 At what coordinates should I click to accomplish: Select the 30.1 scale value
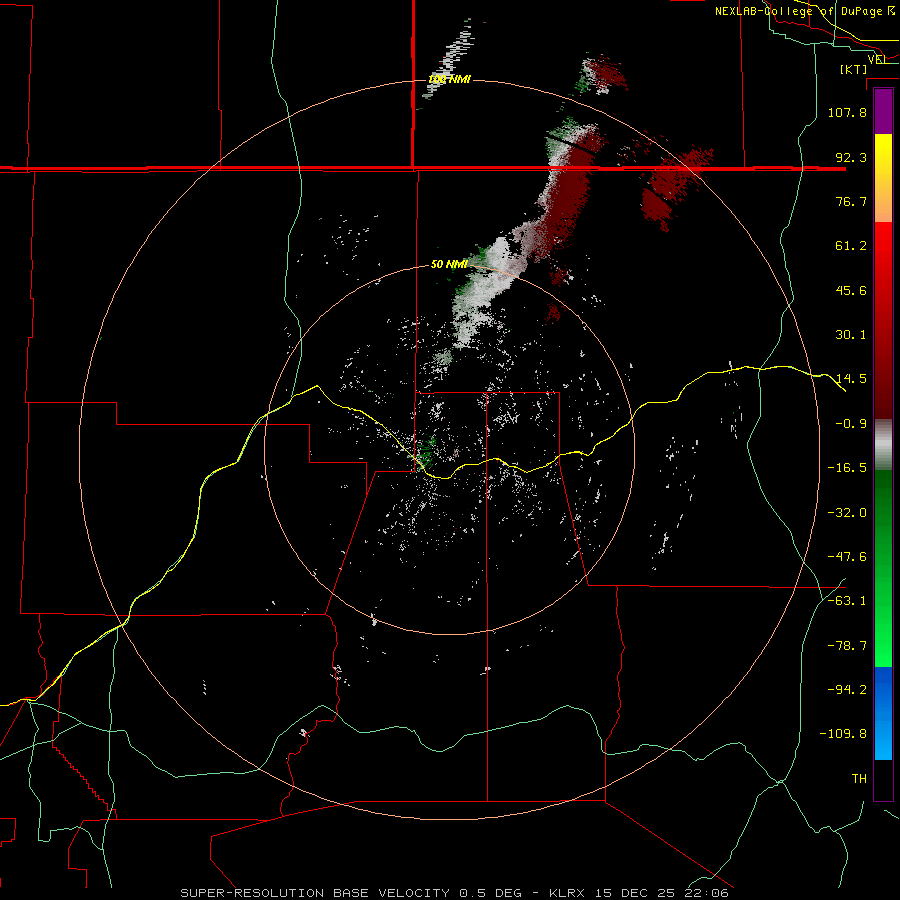pos(851,335)
